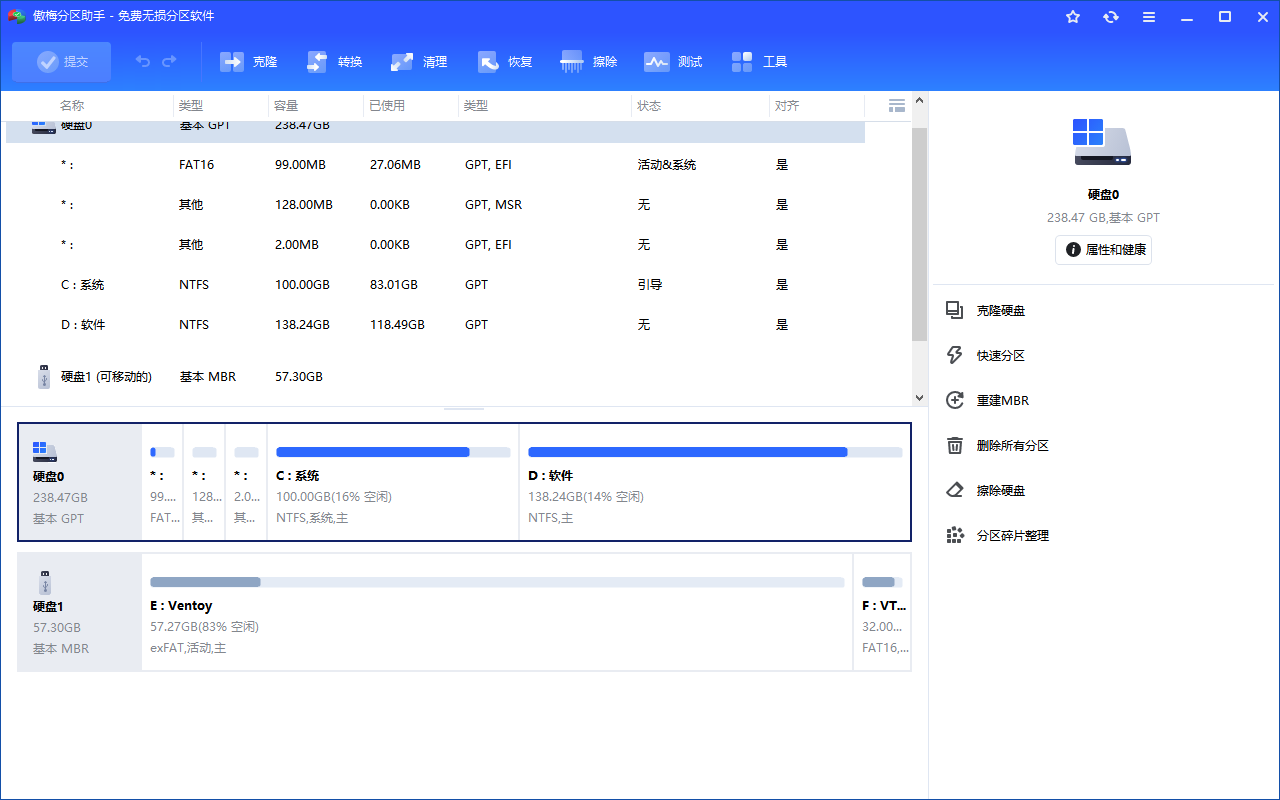Click the scroll-down arrow of partition list
1280x800 pixels.
click(919, 397)
